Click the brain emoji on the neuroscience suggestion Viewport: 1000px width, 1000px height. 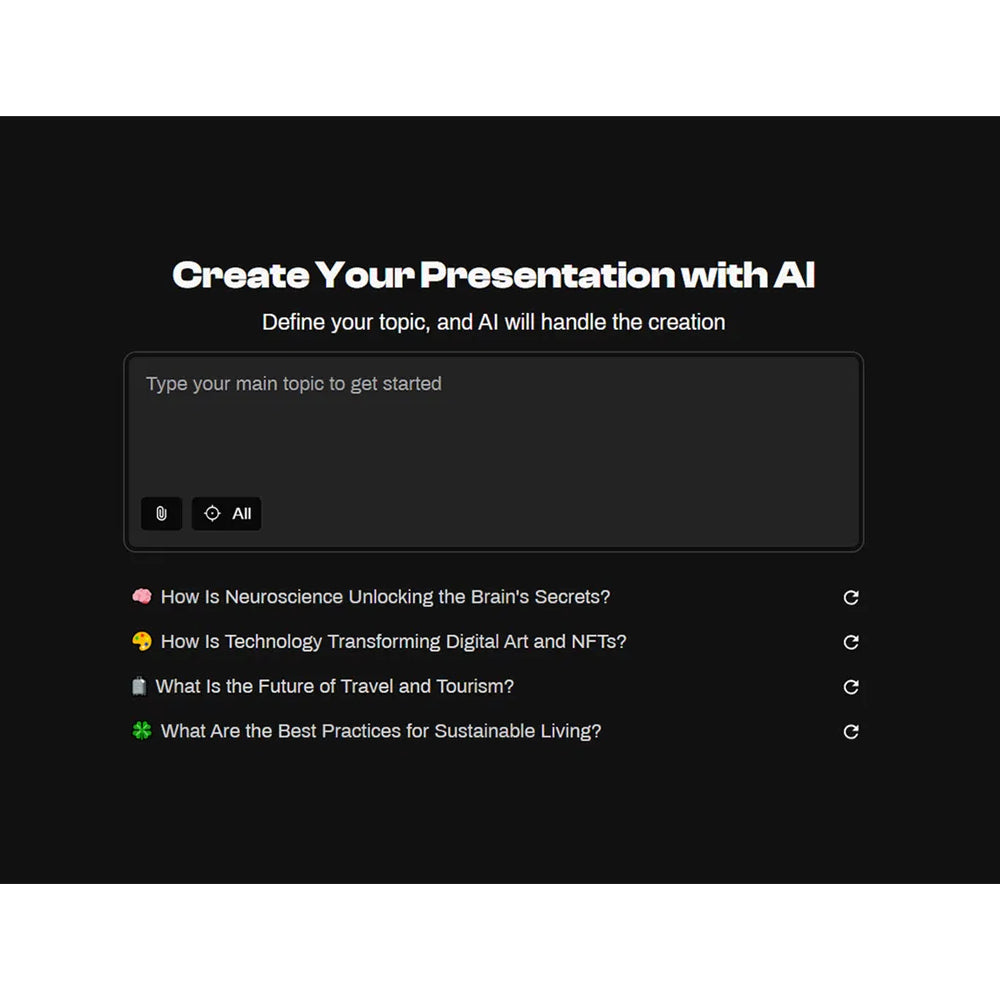tap(141, 596)
